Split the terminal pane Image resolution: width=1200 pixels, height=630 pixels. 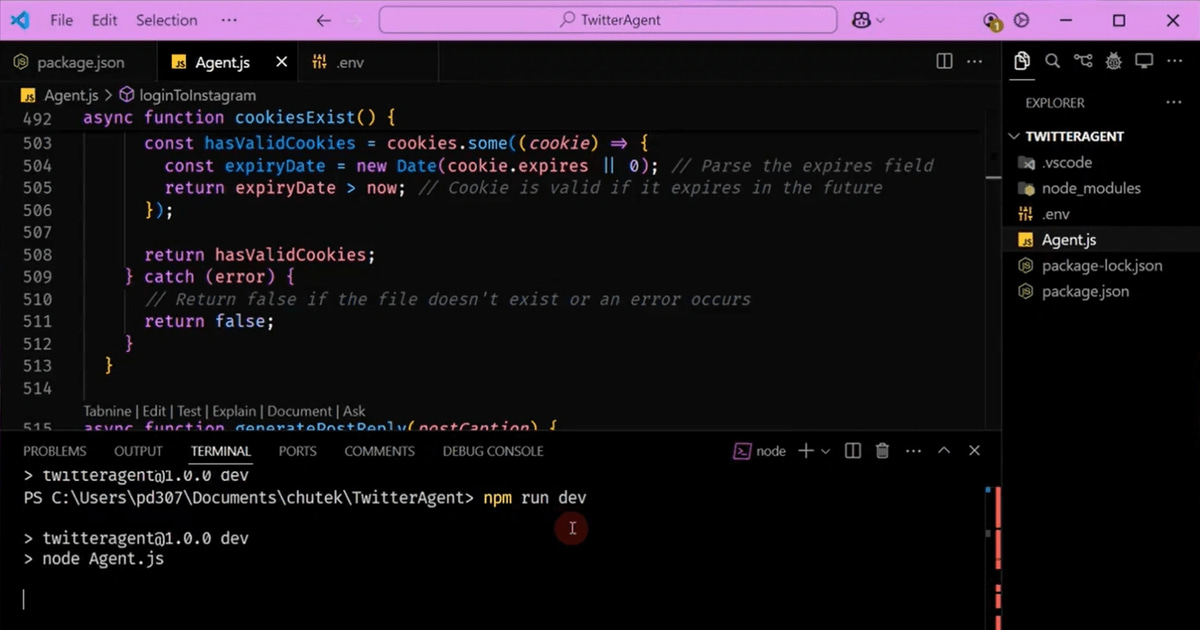[x=853, y=451]
